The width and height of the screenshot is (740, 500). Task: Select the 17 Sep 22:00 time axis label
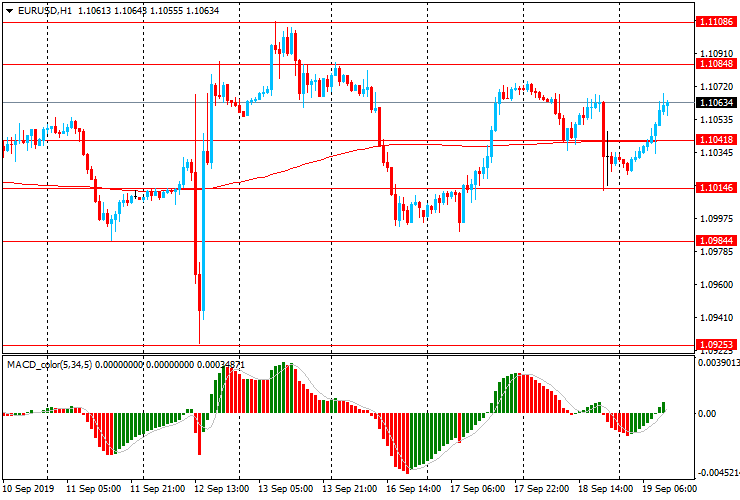(x=541, y=488)
